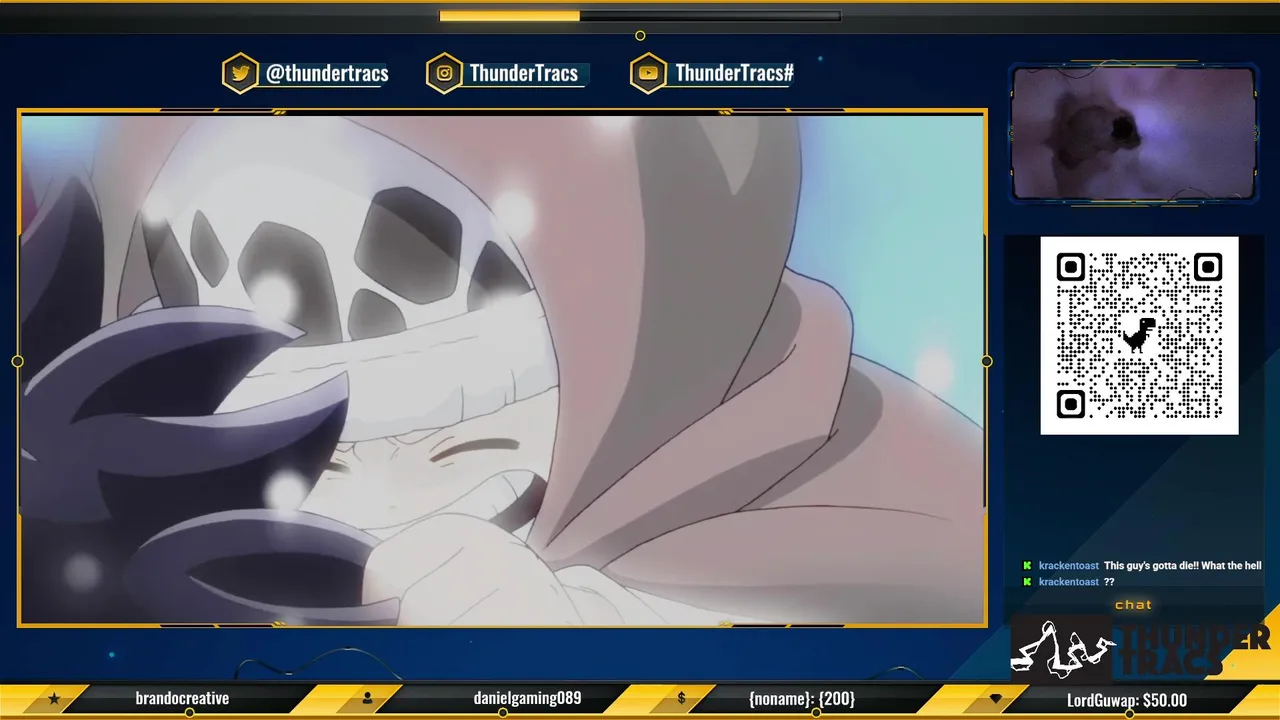Click the anime video gameplay frame

(502, 368)
